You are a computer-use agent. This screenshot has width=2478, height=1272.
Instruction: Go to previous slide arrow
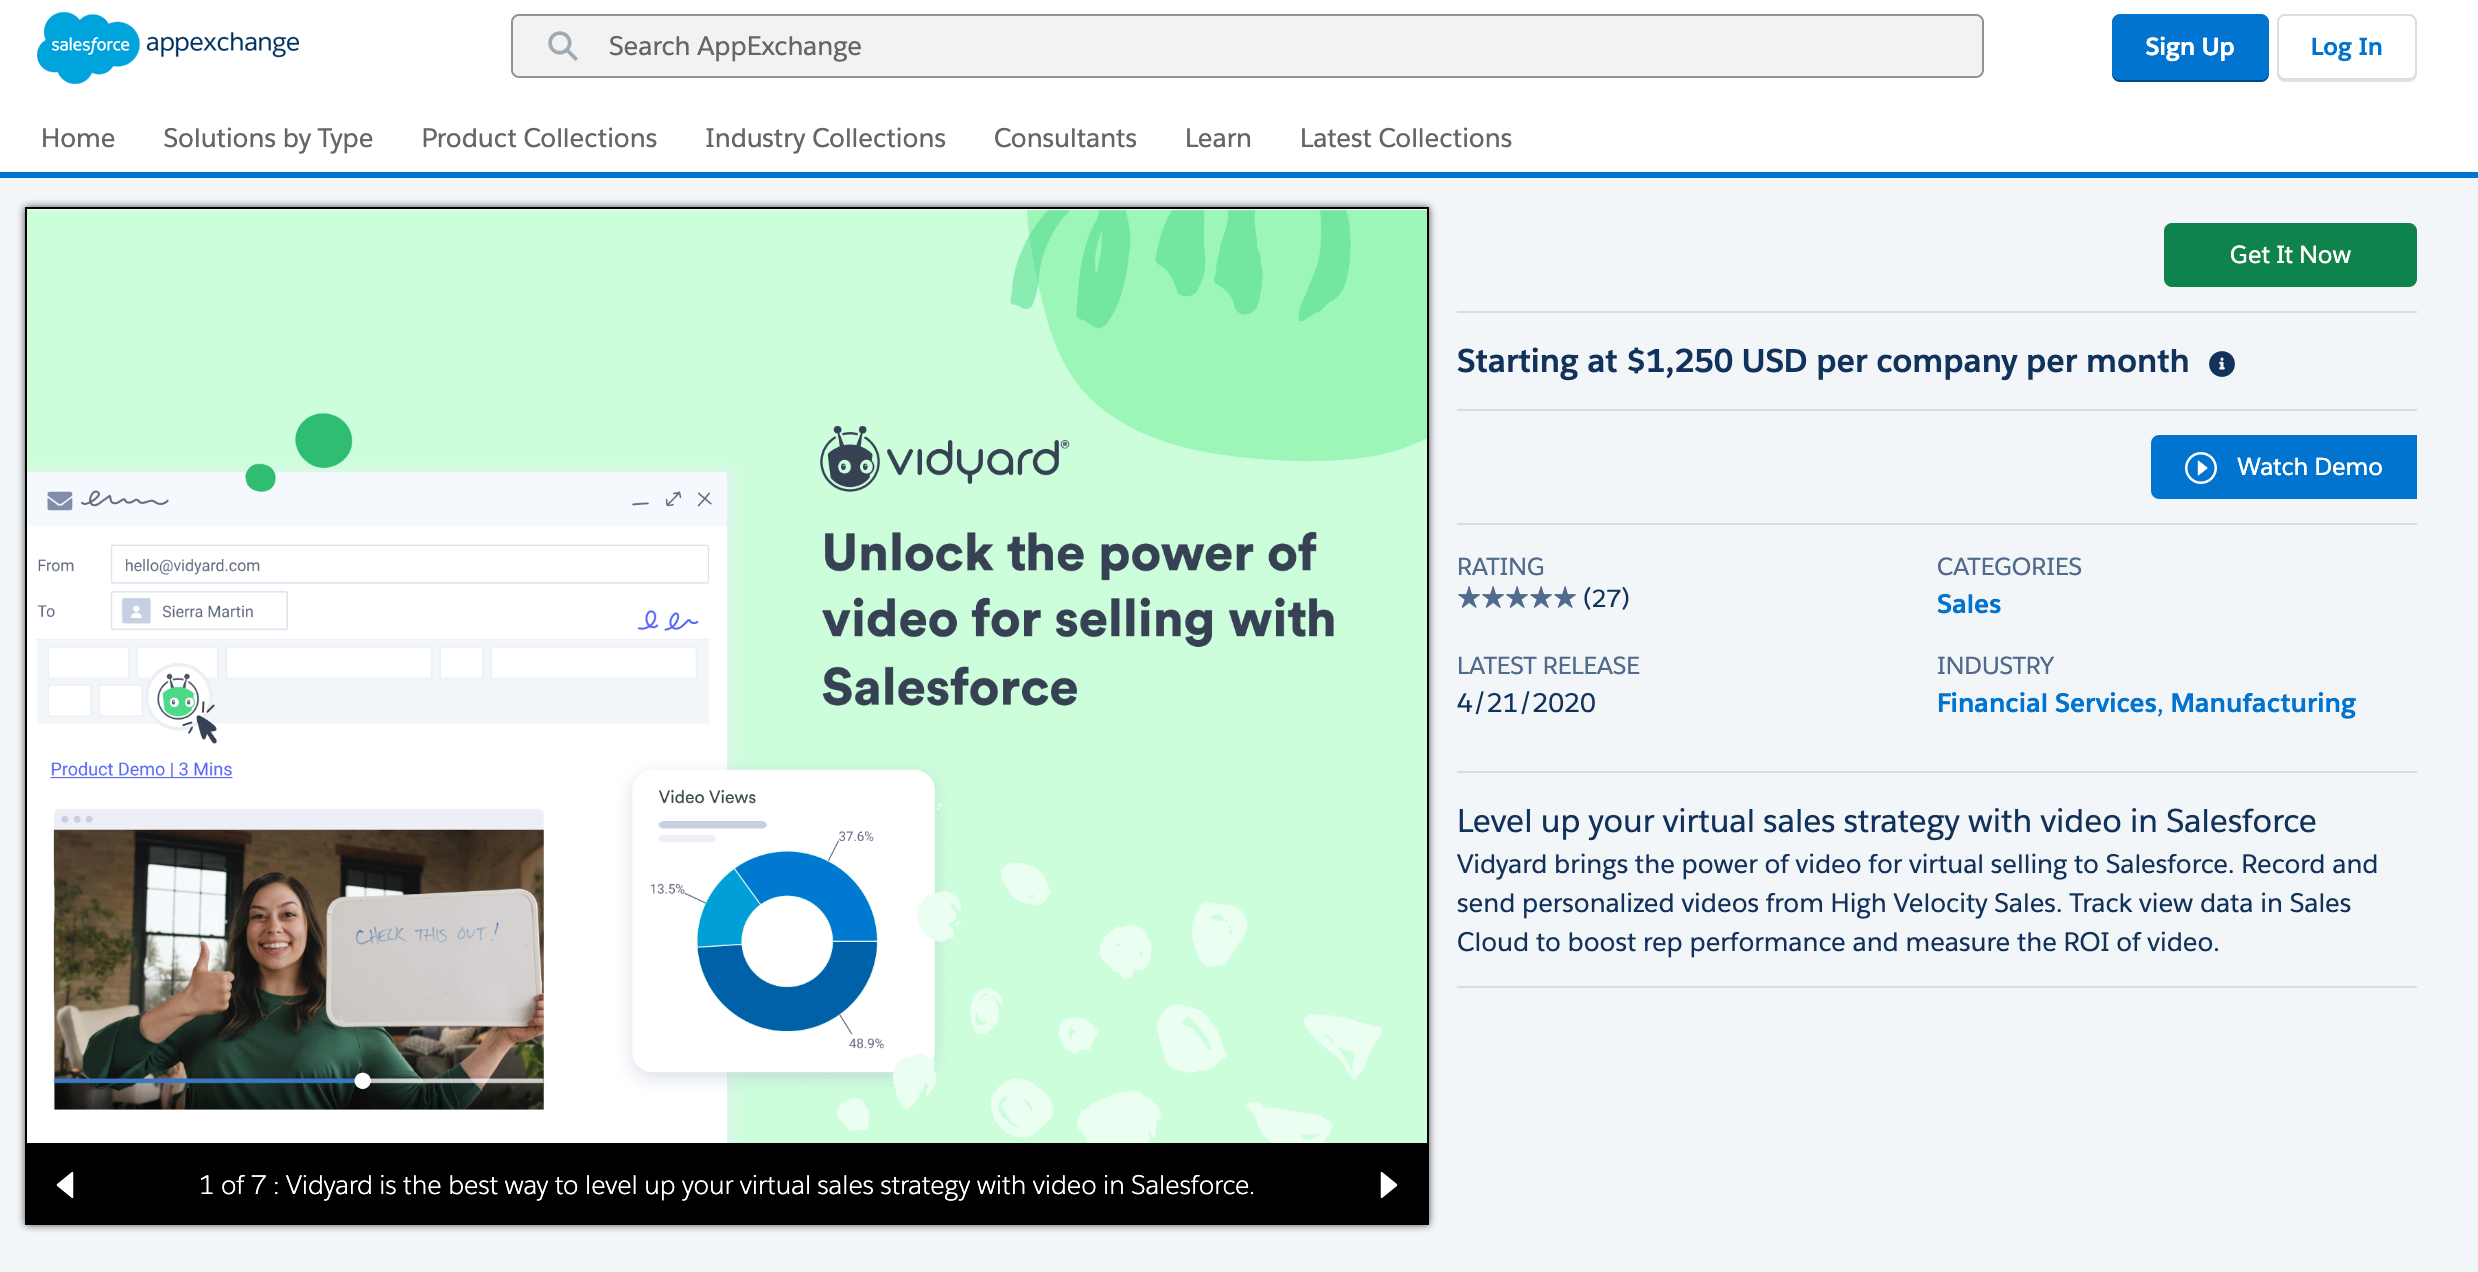coord(66,1185)
